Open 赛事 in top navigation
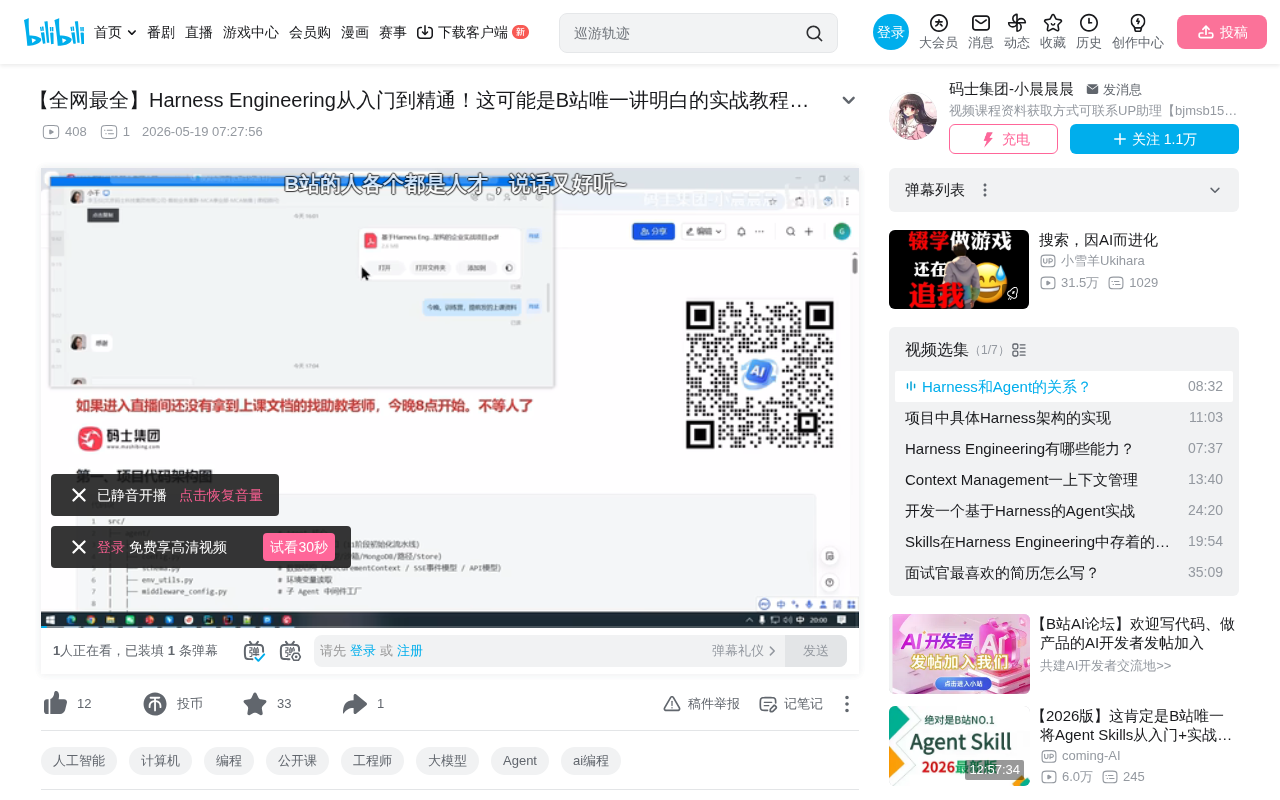The width and height of the screenshot is (1280, 800). (393, 32)
